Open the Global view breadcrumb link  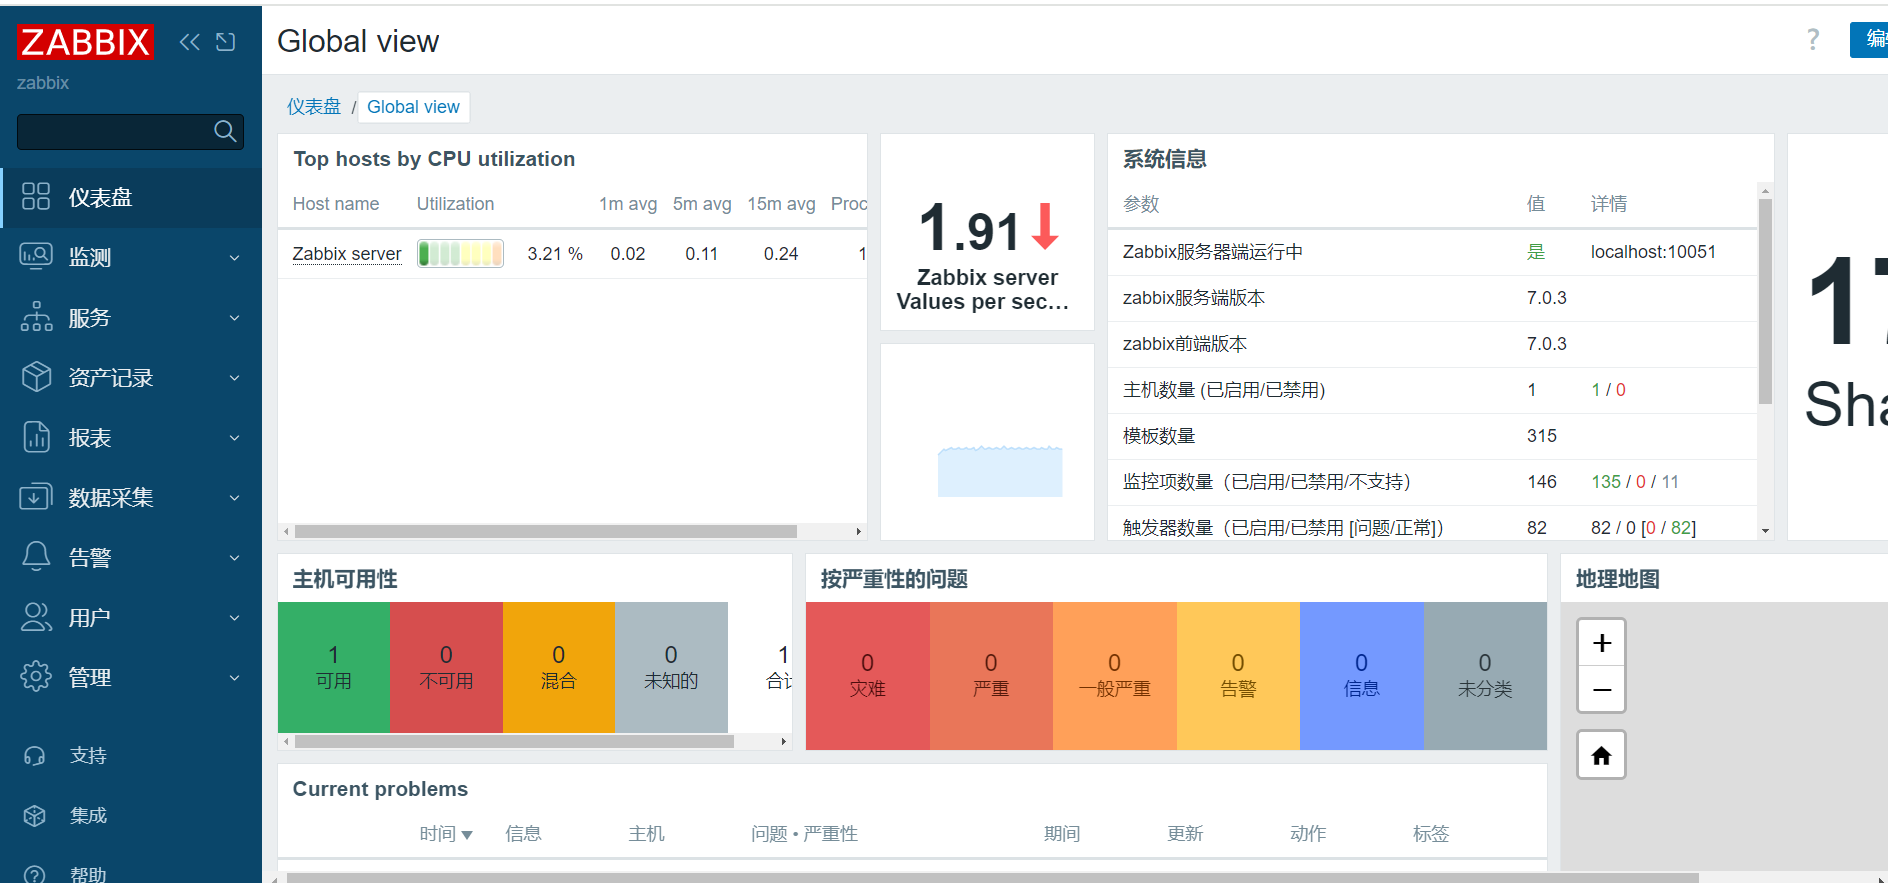point(413,107)
